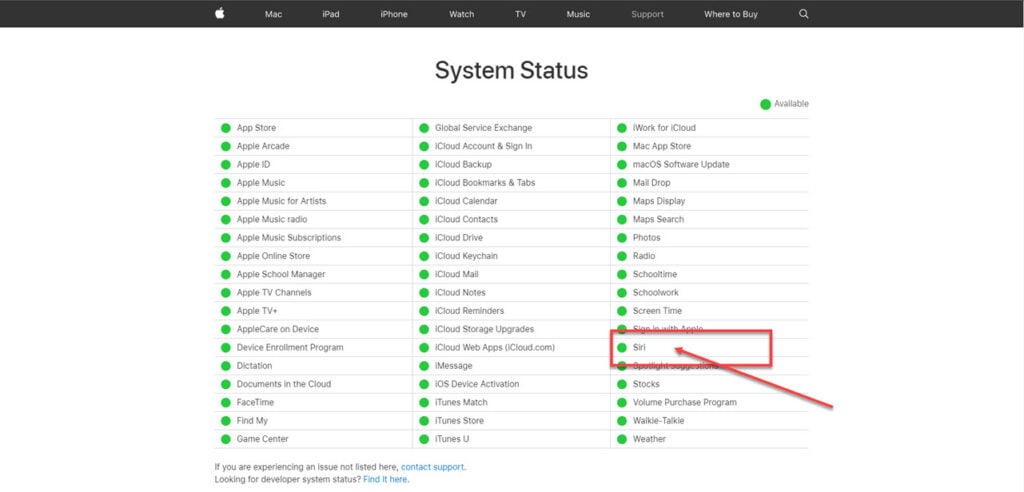Click green status dot beside iCloud Drive

pyautogui.click(x=424, y=238)
